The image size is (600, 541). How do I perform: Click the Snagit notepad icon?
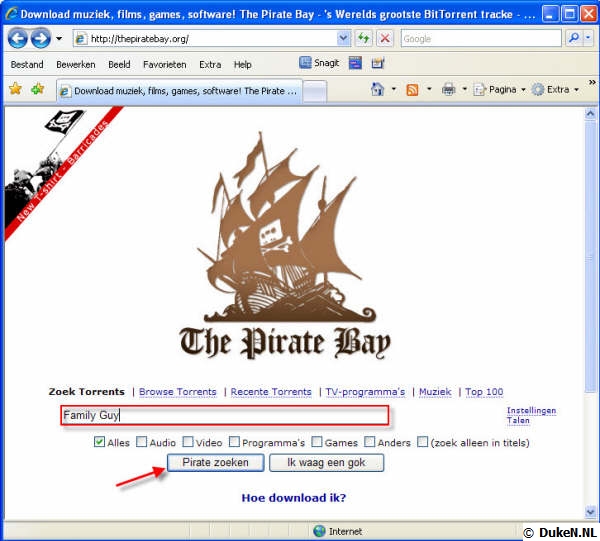click(378, 63)
